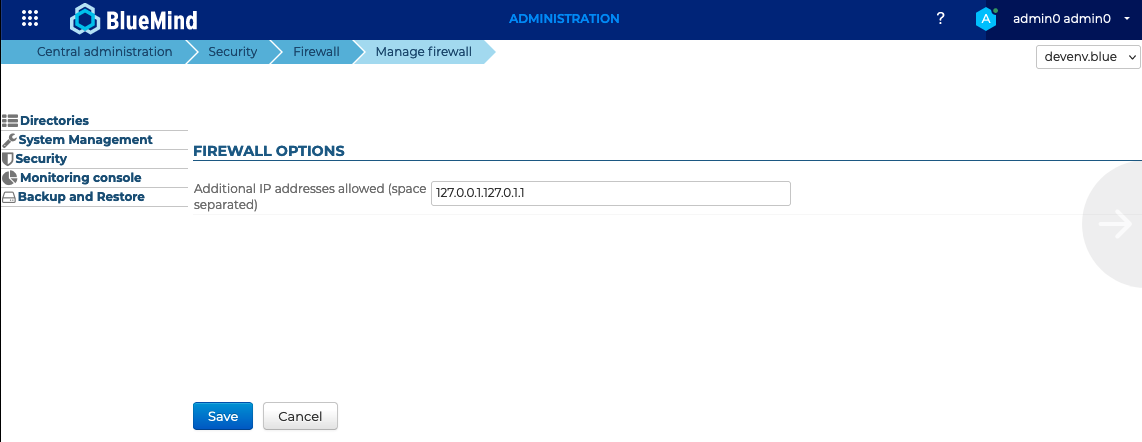Click the right arrow circle on page edge
Screen dimensions: 1142x442
pyautogui.click(x=1114, y=224)
